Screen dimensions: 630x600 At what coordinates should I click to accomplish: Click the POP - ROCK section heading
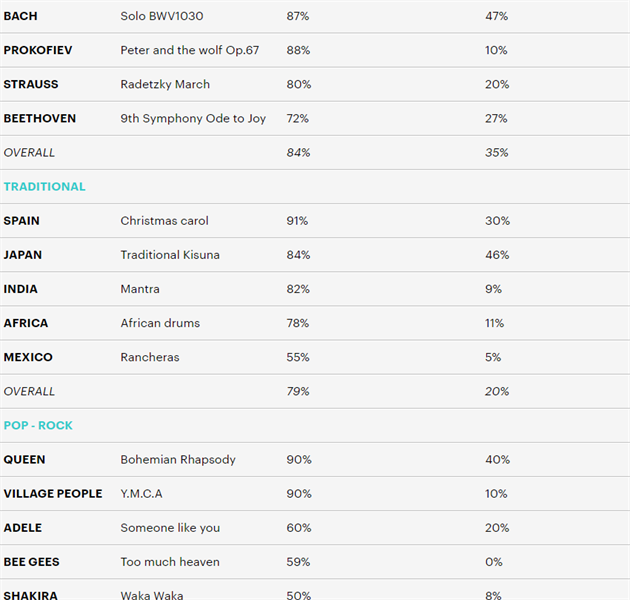pyautogui.click(x=38, y=426)
